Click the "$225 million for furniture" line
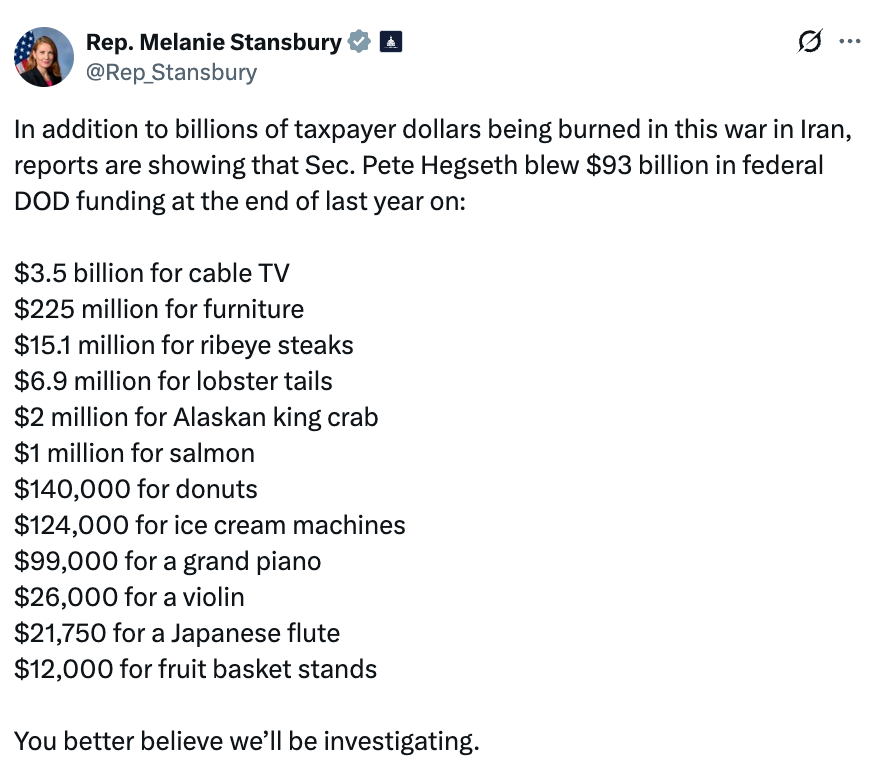The image size is (888, 766). (159, 309)
